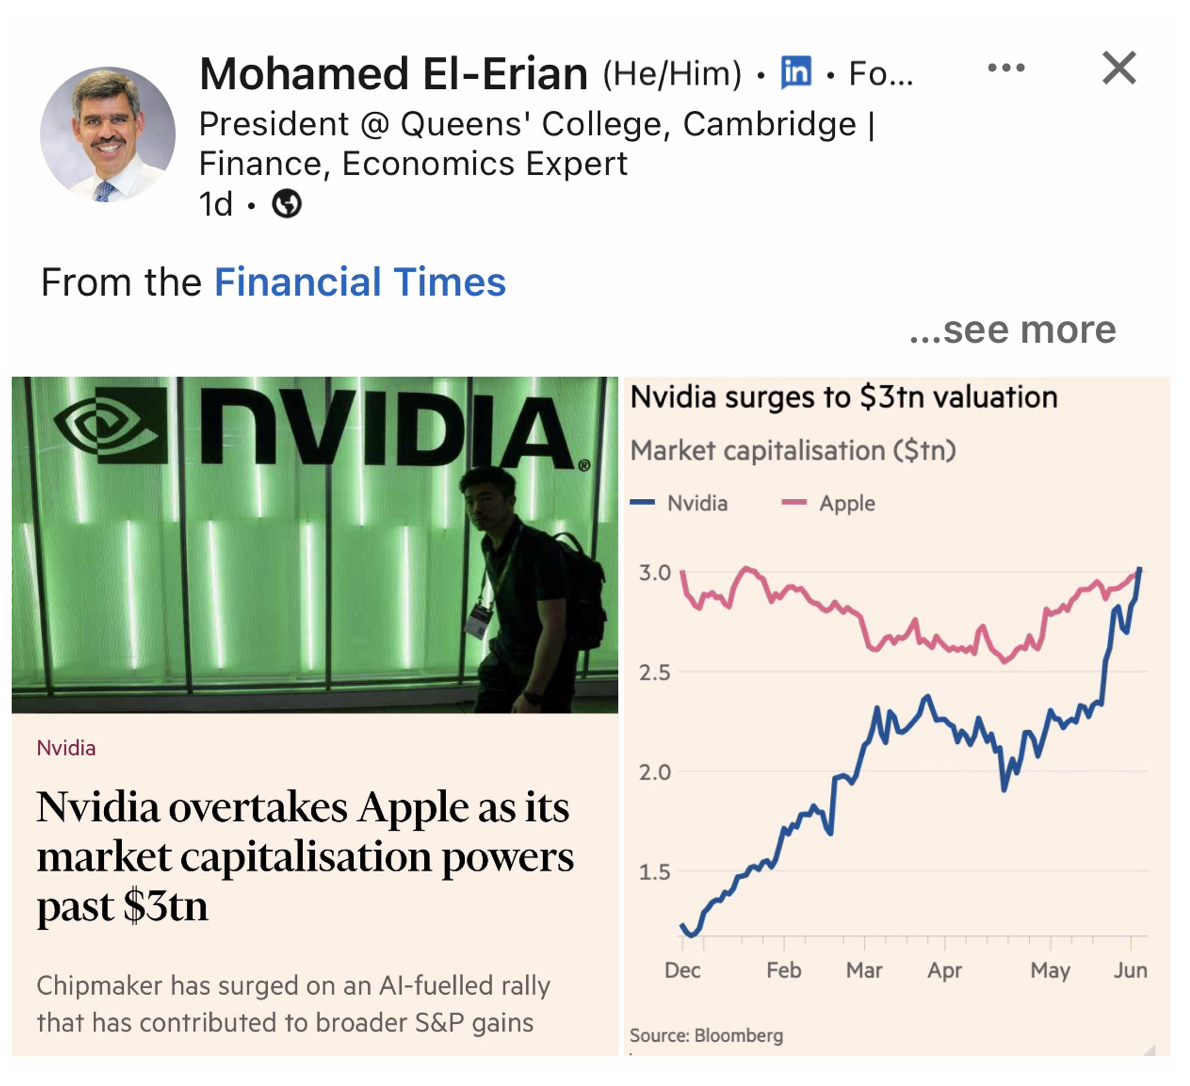Click the LinkedIn badge beside the name
This screenshot has width=1190, height=1086.
tap(796, 72)
